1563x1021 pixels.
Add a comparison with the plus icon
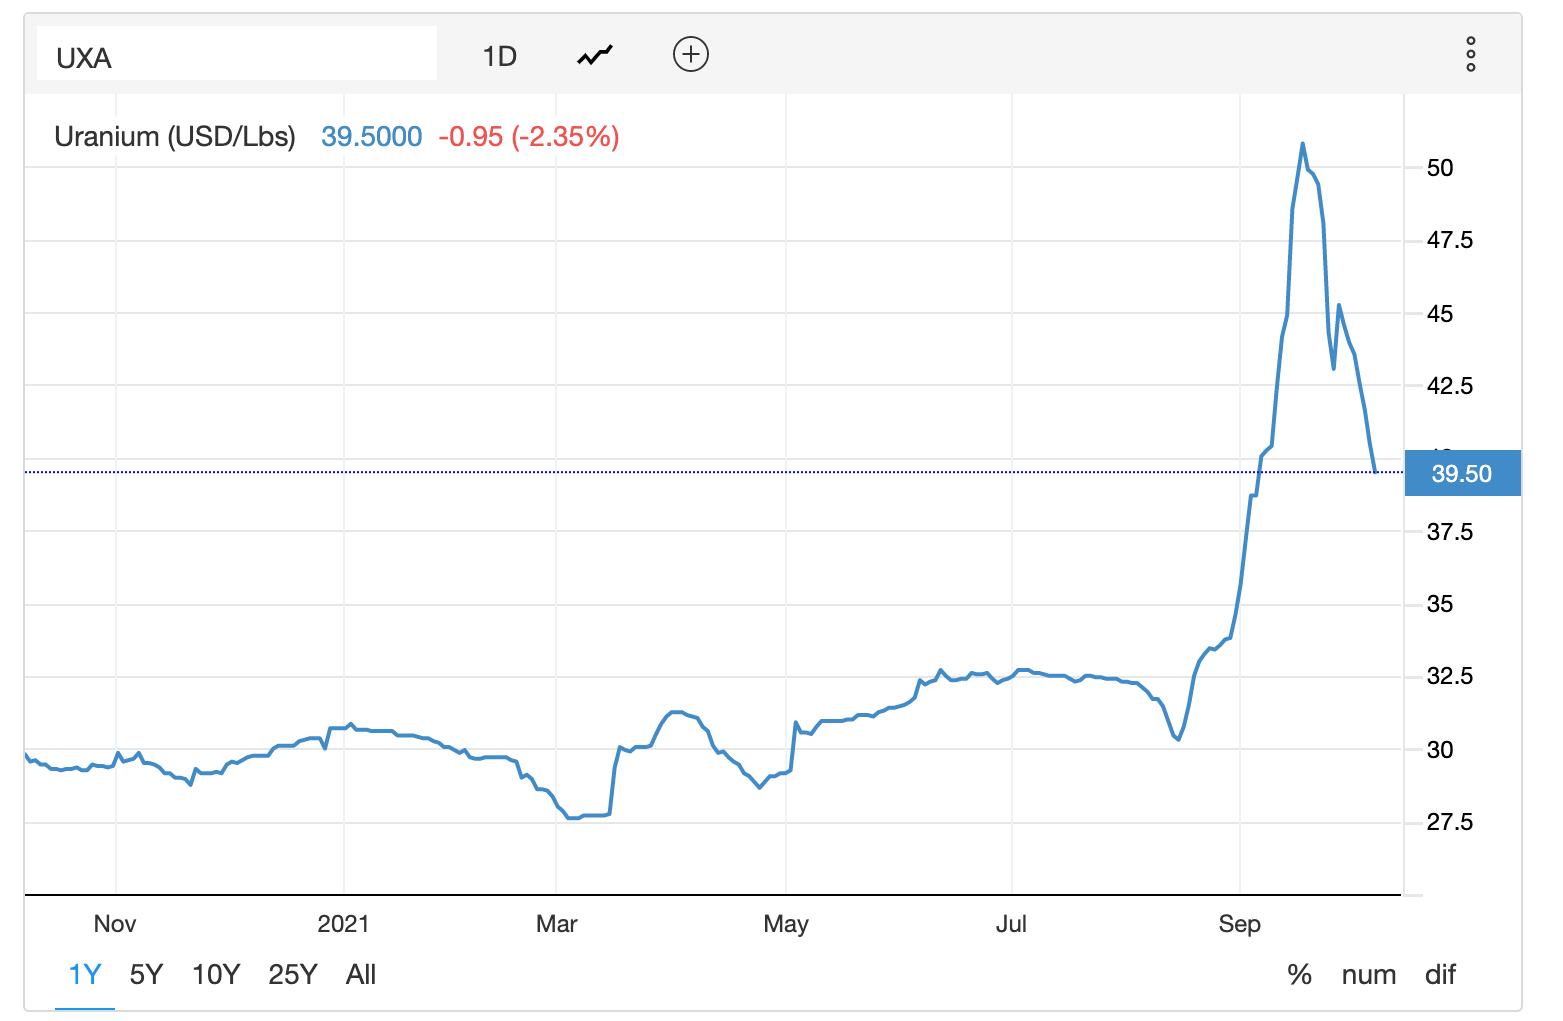coord(691,54)
